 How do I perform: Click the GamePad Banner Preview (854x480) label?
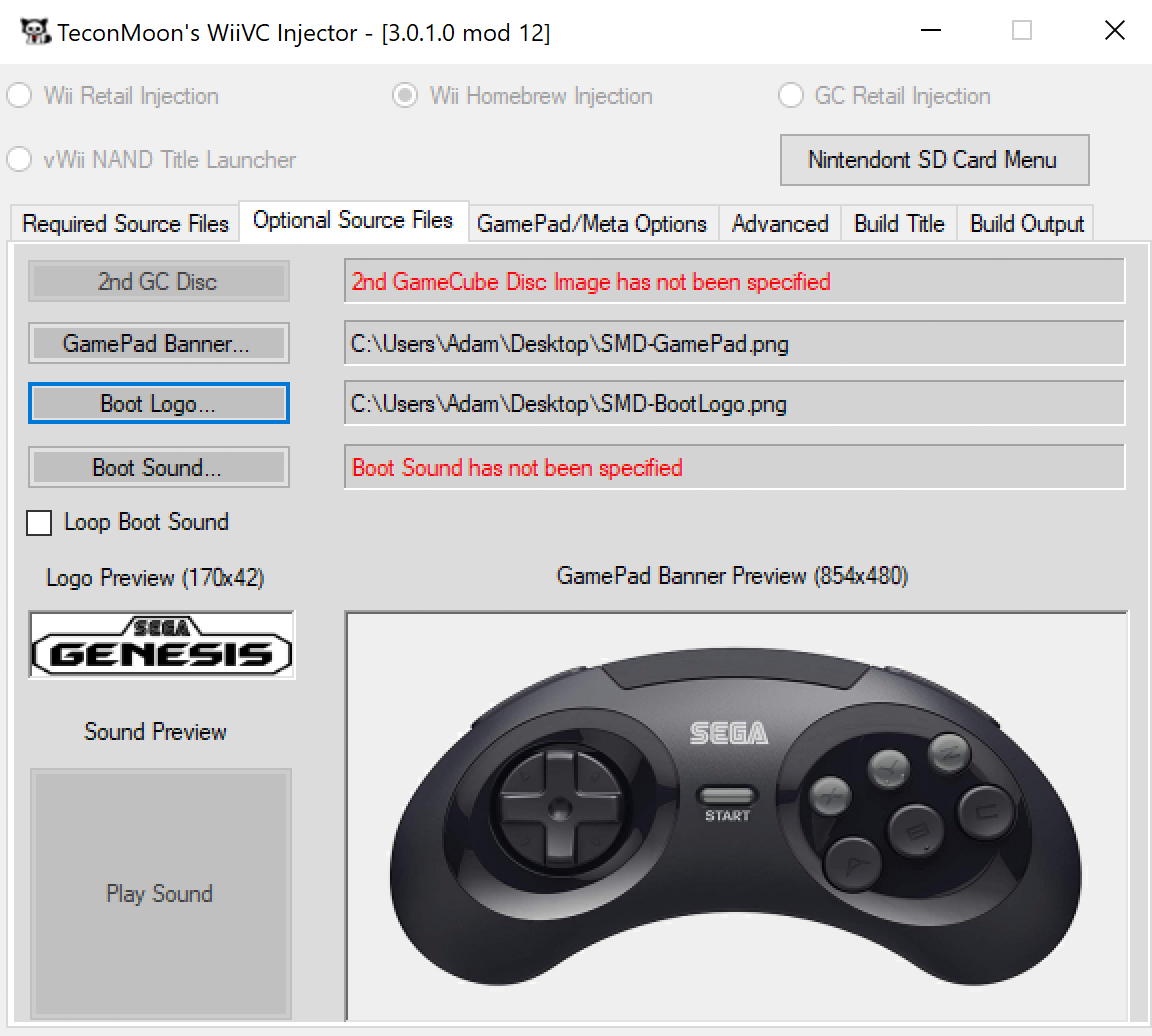click(x=732, y=575)
